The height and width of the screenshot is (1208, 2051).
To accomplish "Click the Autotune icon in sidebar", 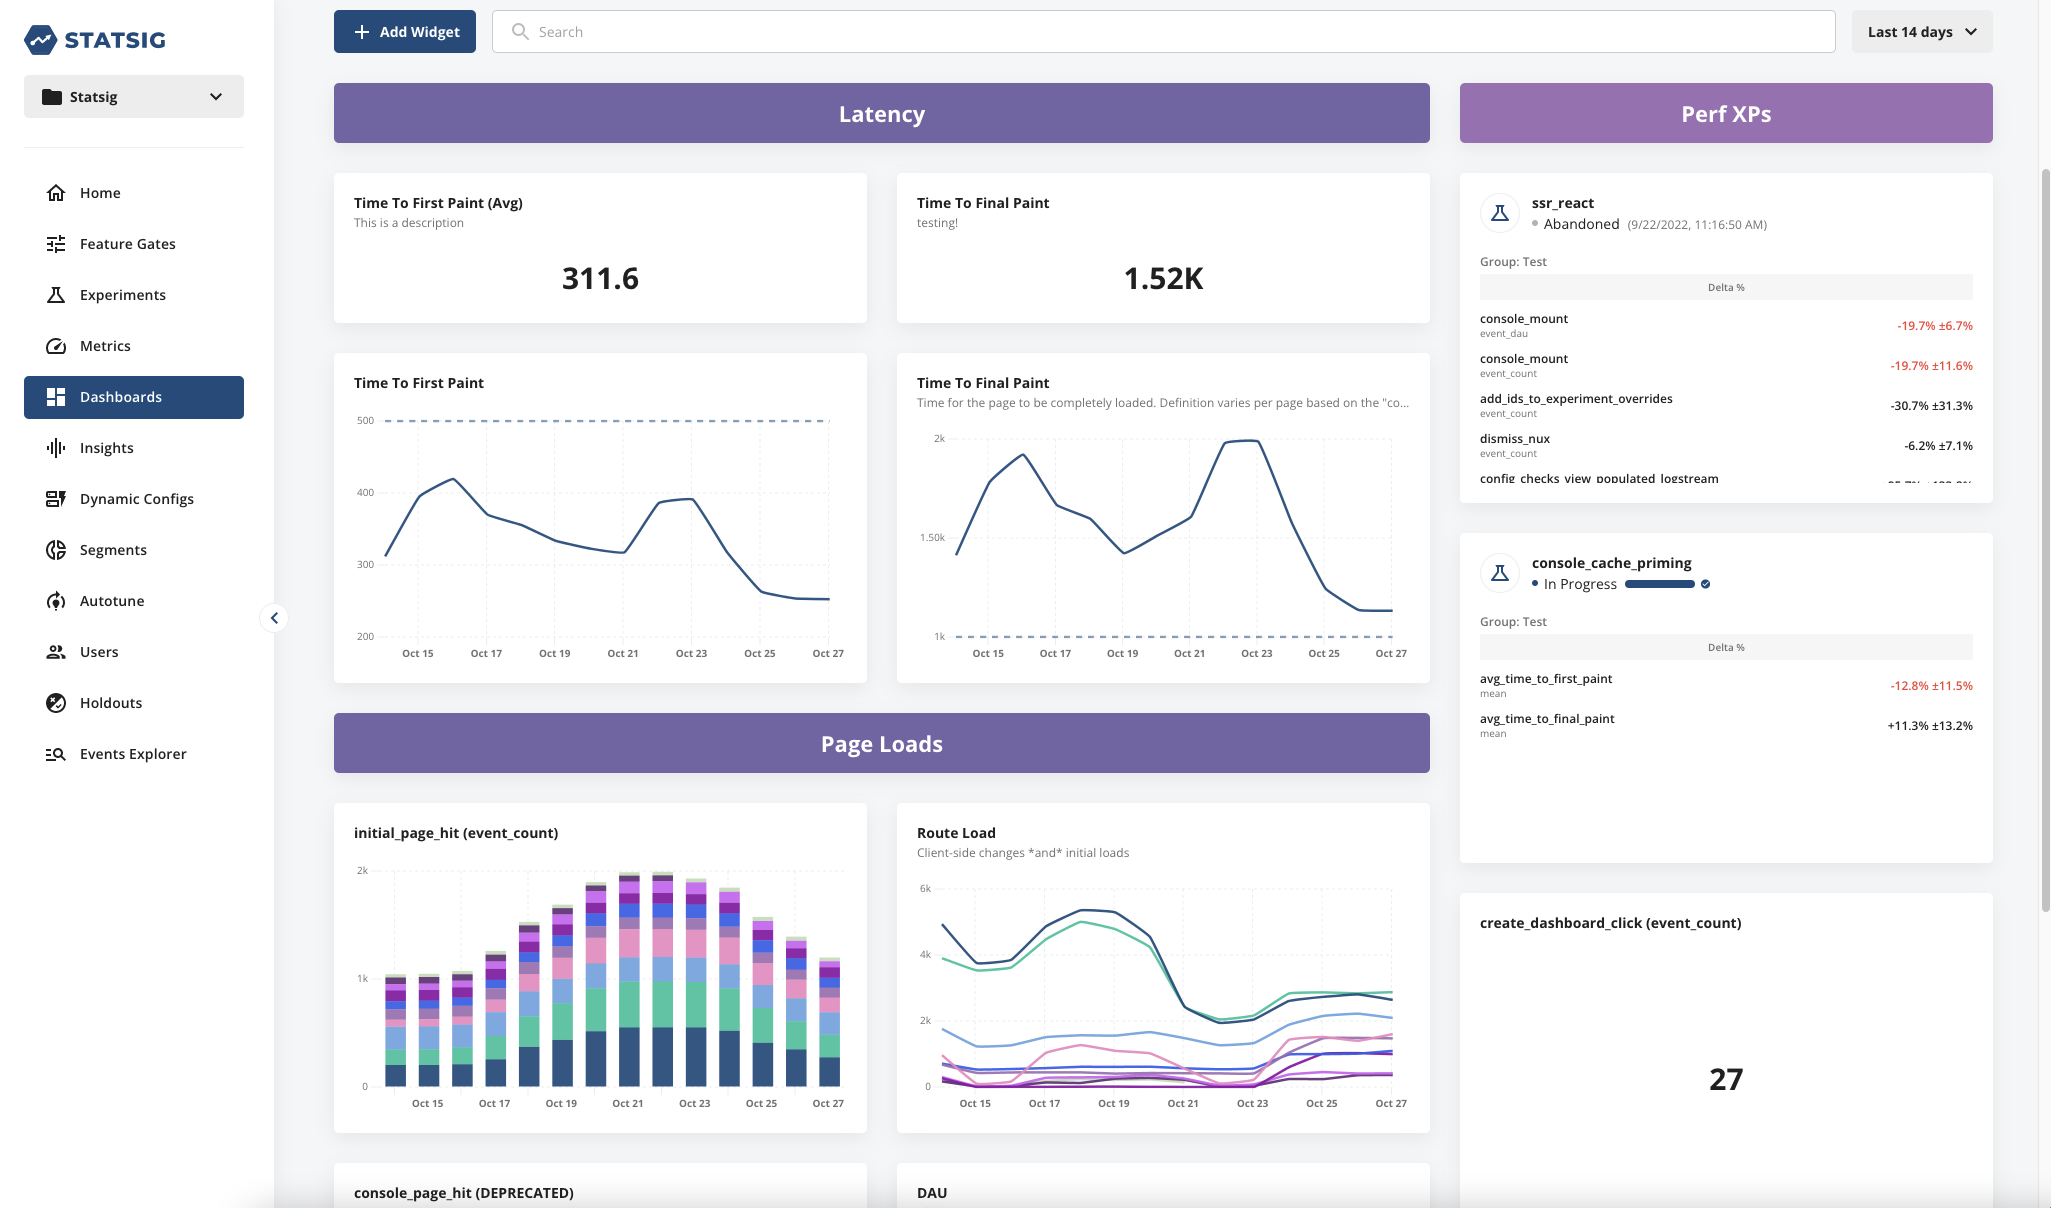I will [x=56, y=601].
